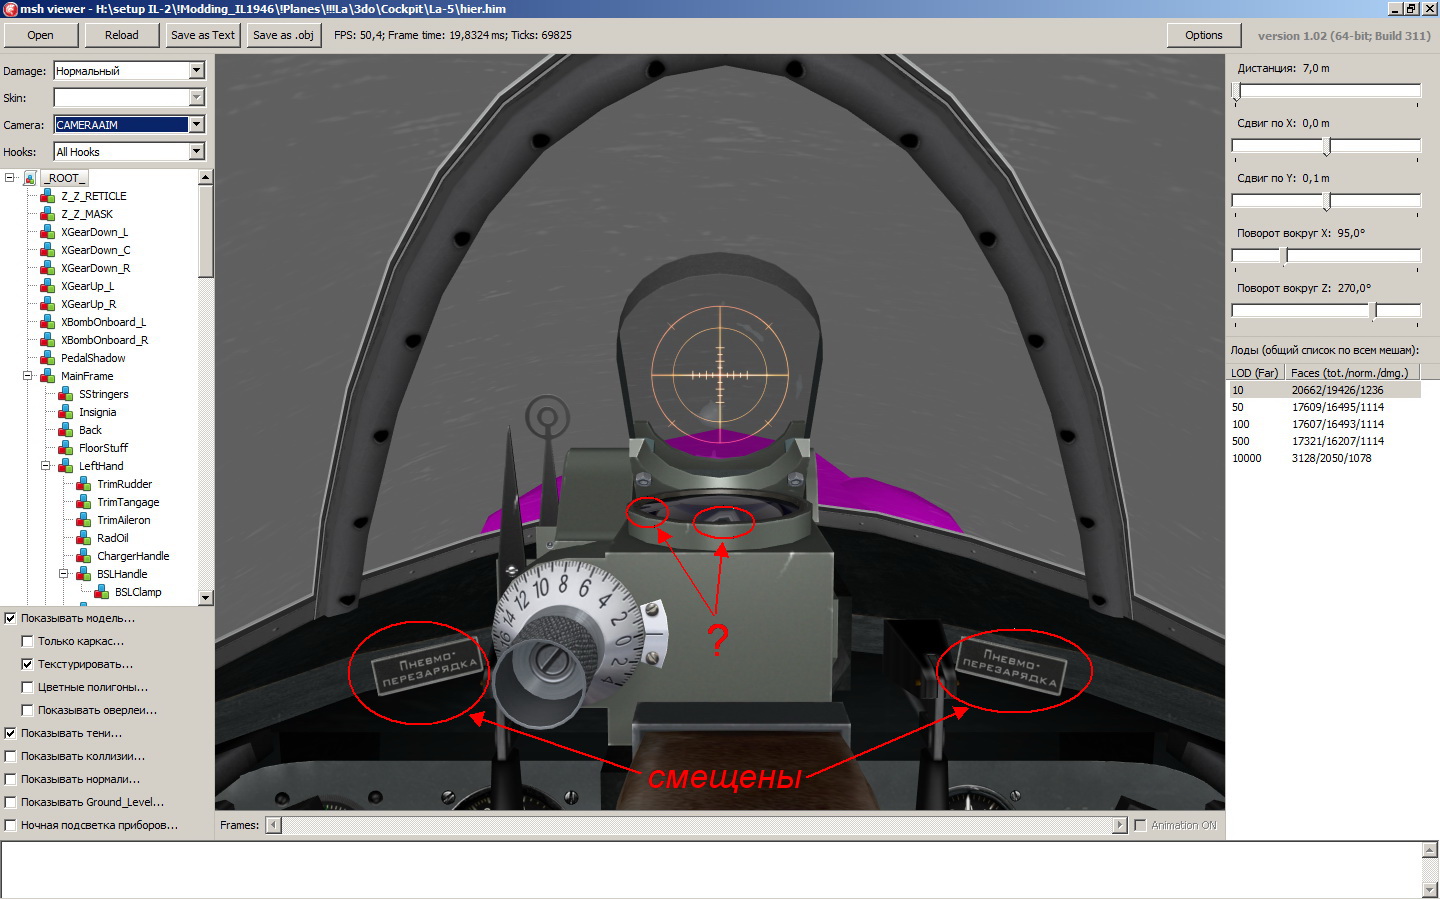Screen dimensions: 1440x900
Task: Click the Z_Z_MASK mesh icon
Action: [47, 214]
